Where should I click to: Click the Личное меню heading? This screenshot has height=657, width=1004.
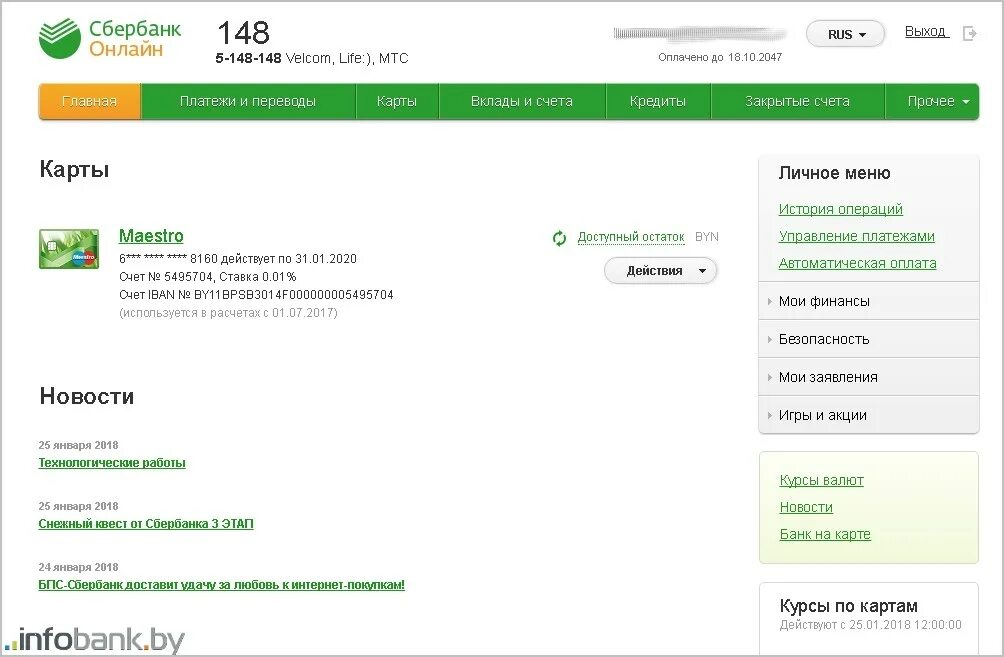coord(834,173)
